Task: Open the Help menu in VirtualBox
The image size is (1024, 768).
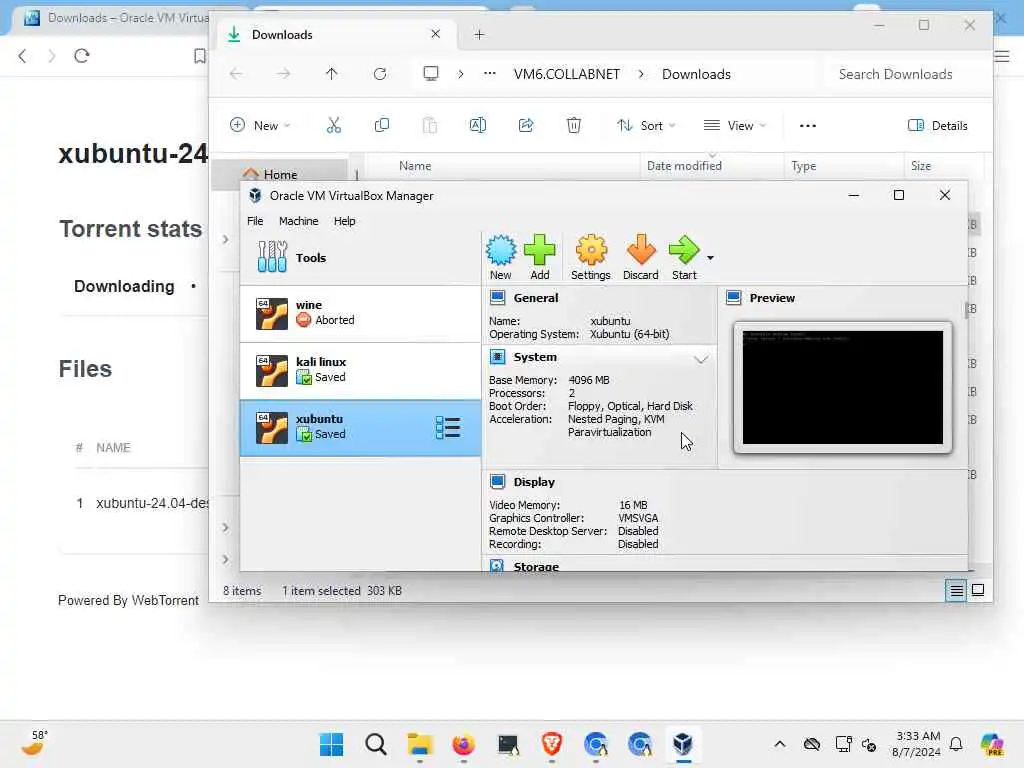Action: [345, 221]
